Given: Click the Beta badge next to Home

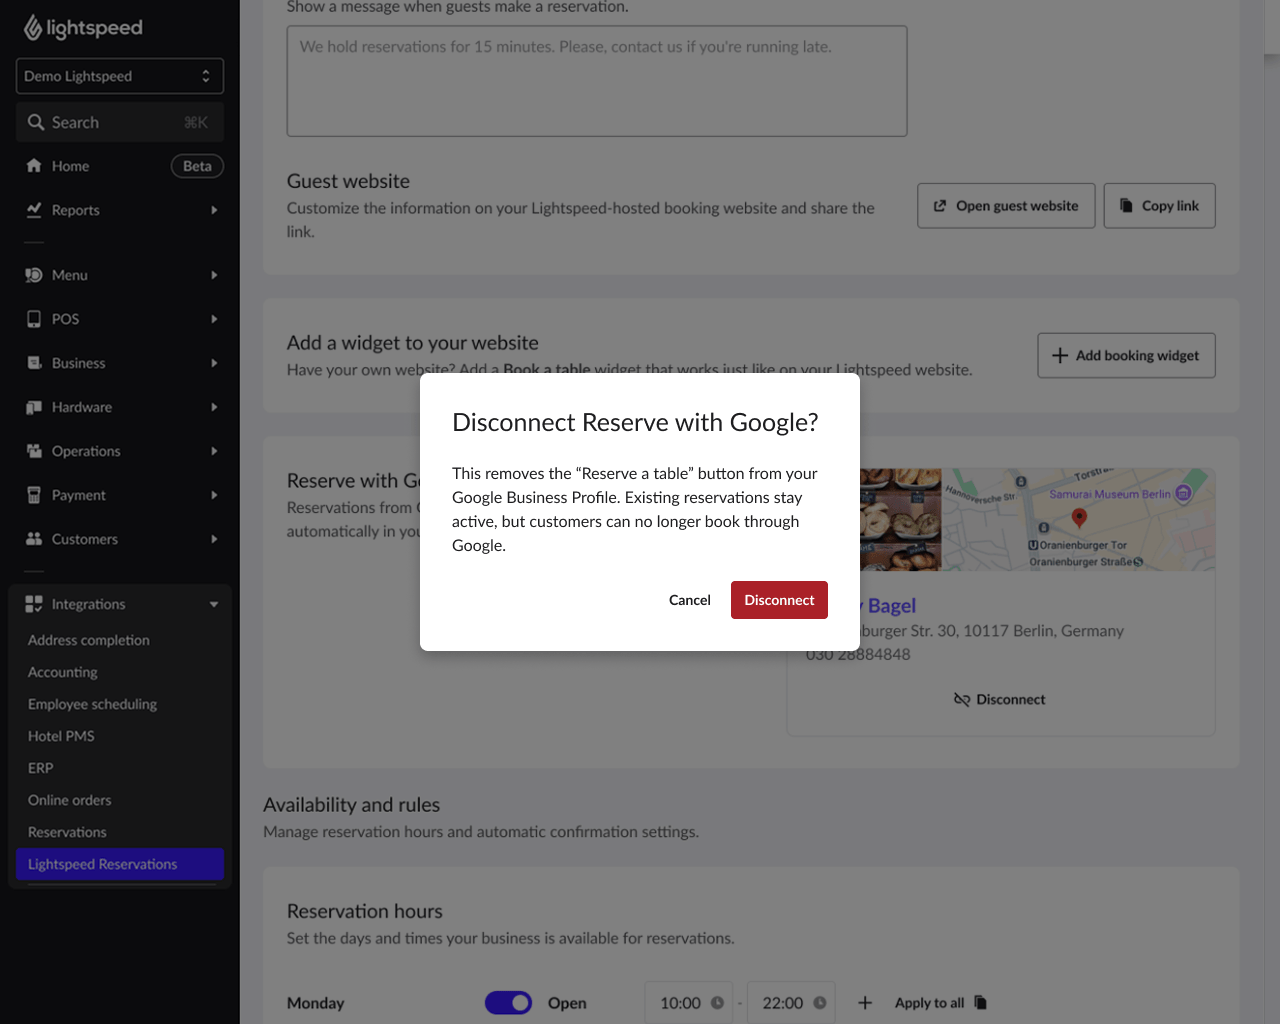Looking at the screenshot, I should tap(197, 166).
